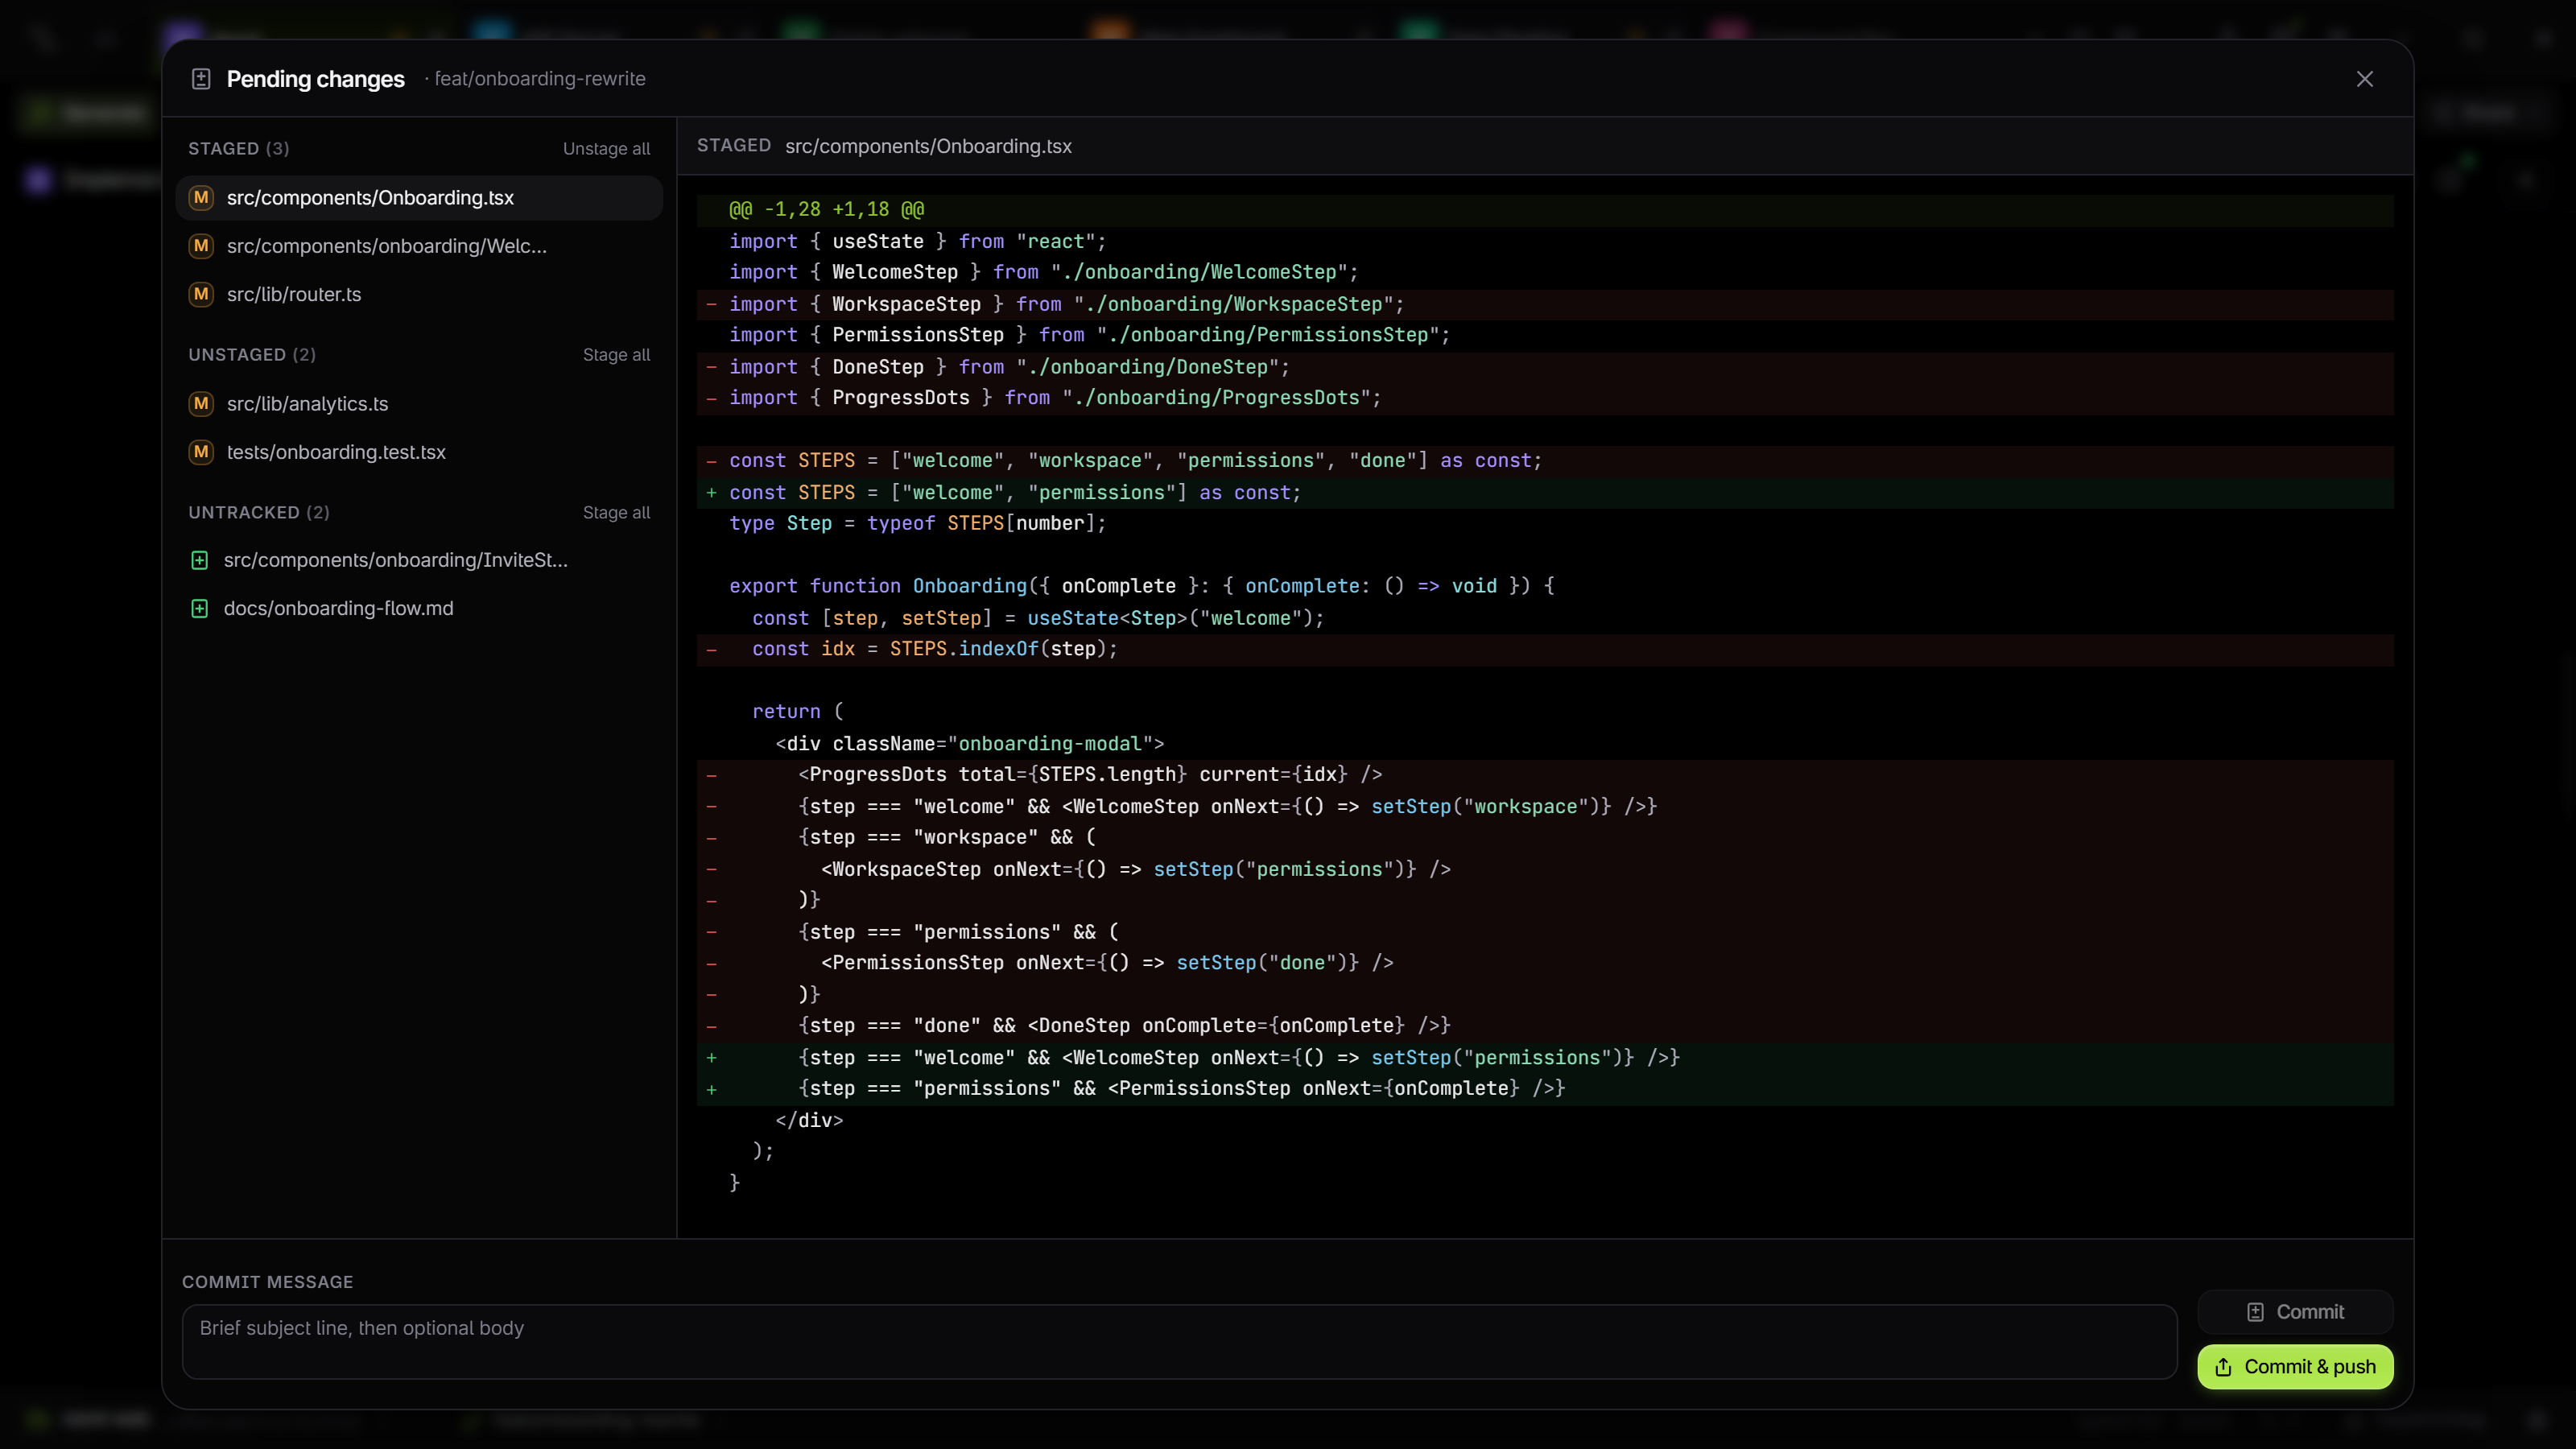Click the modified badge on analytics.ts
2576x1449 pixels.
[201, 404]
